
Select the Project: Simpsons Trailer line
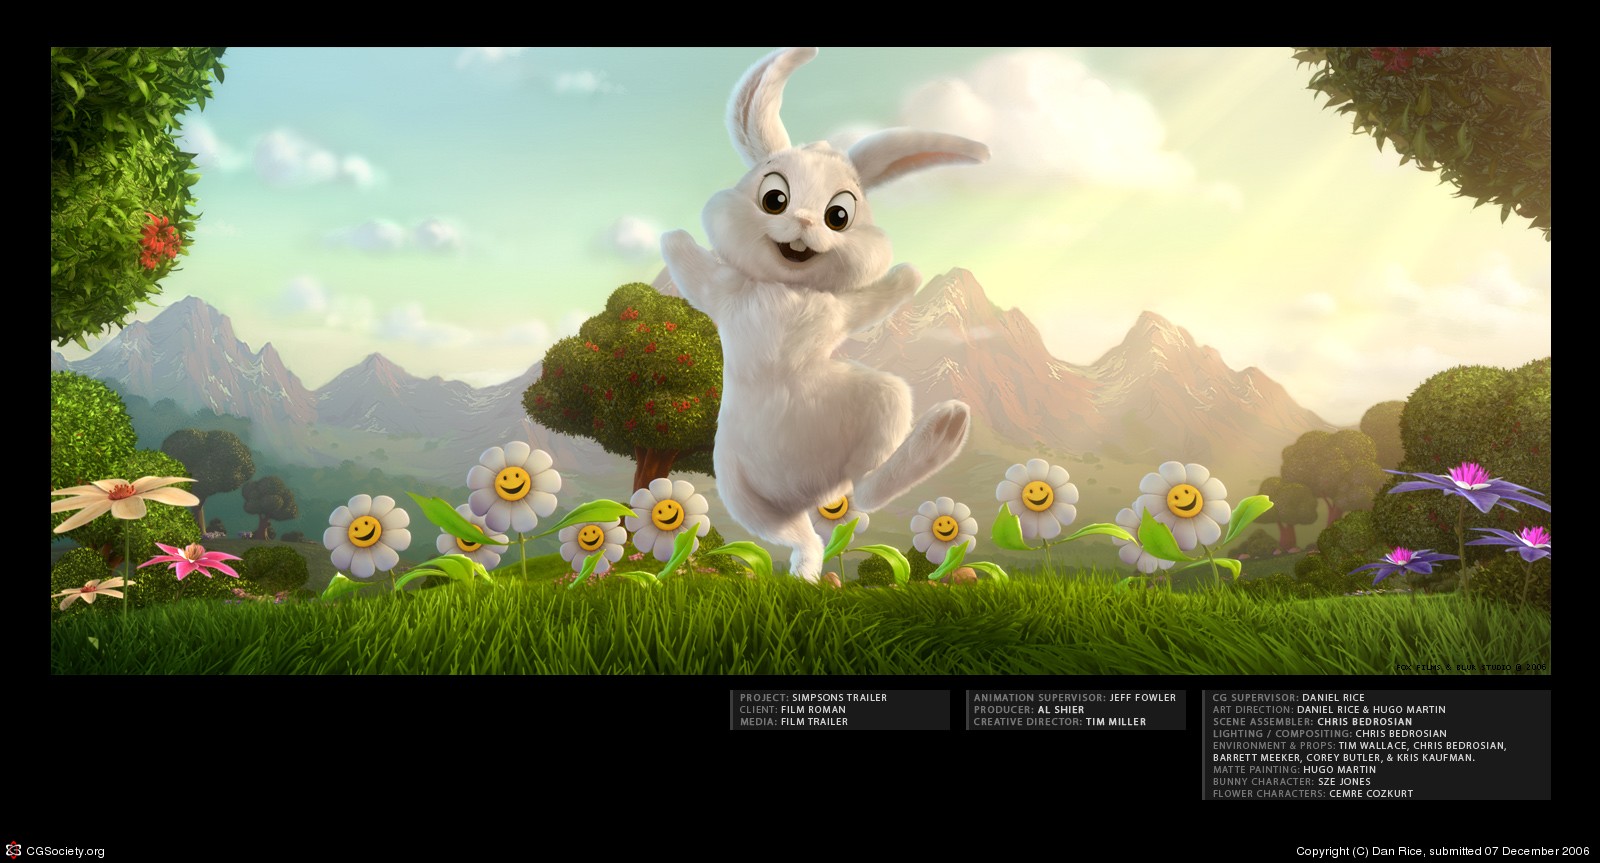point(813,698)
